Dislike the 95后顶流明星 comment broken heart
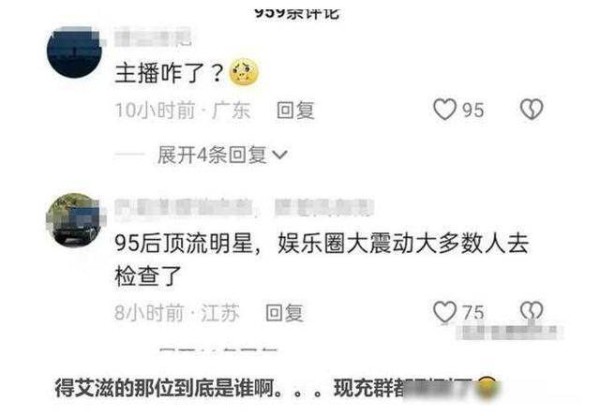Viewport: 600px width, 416px height. (532, 311)
